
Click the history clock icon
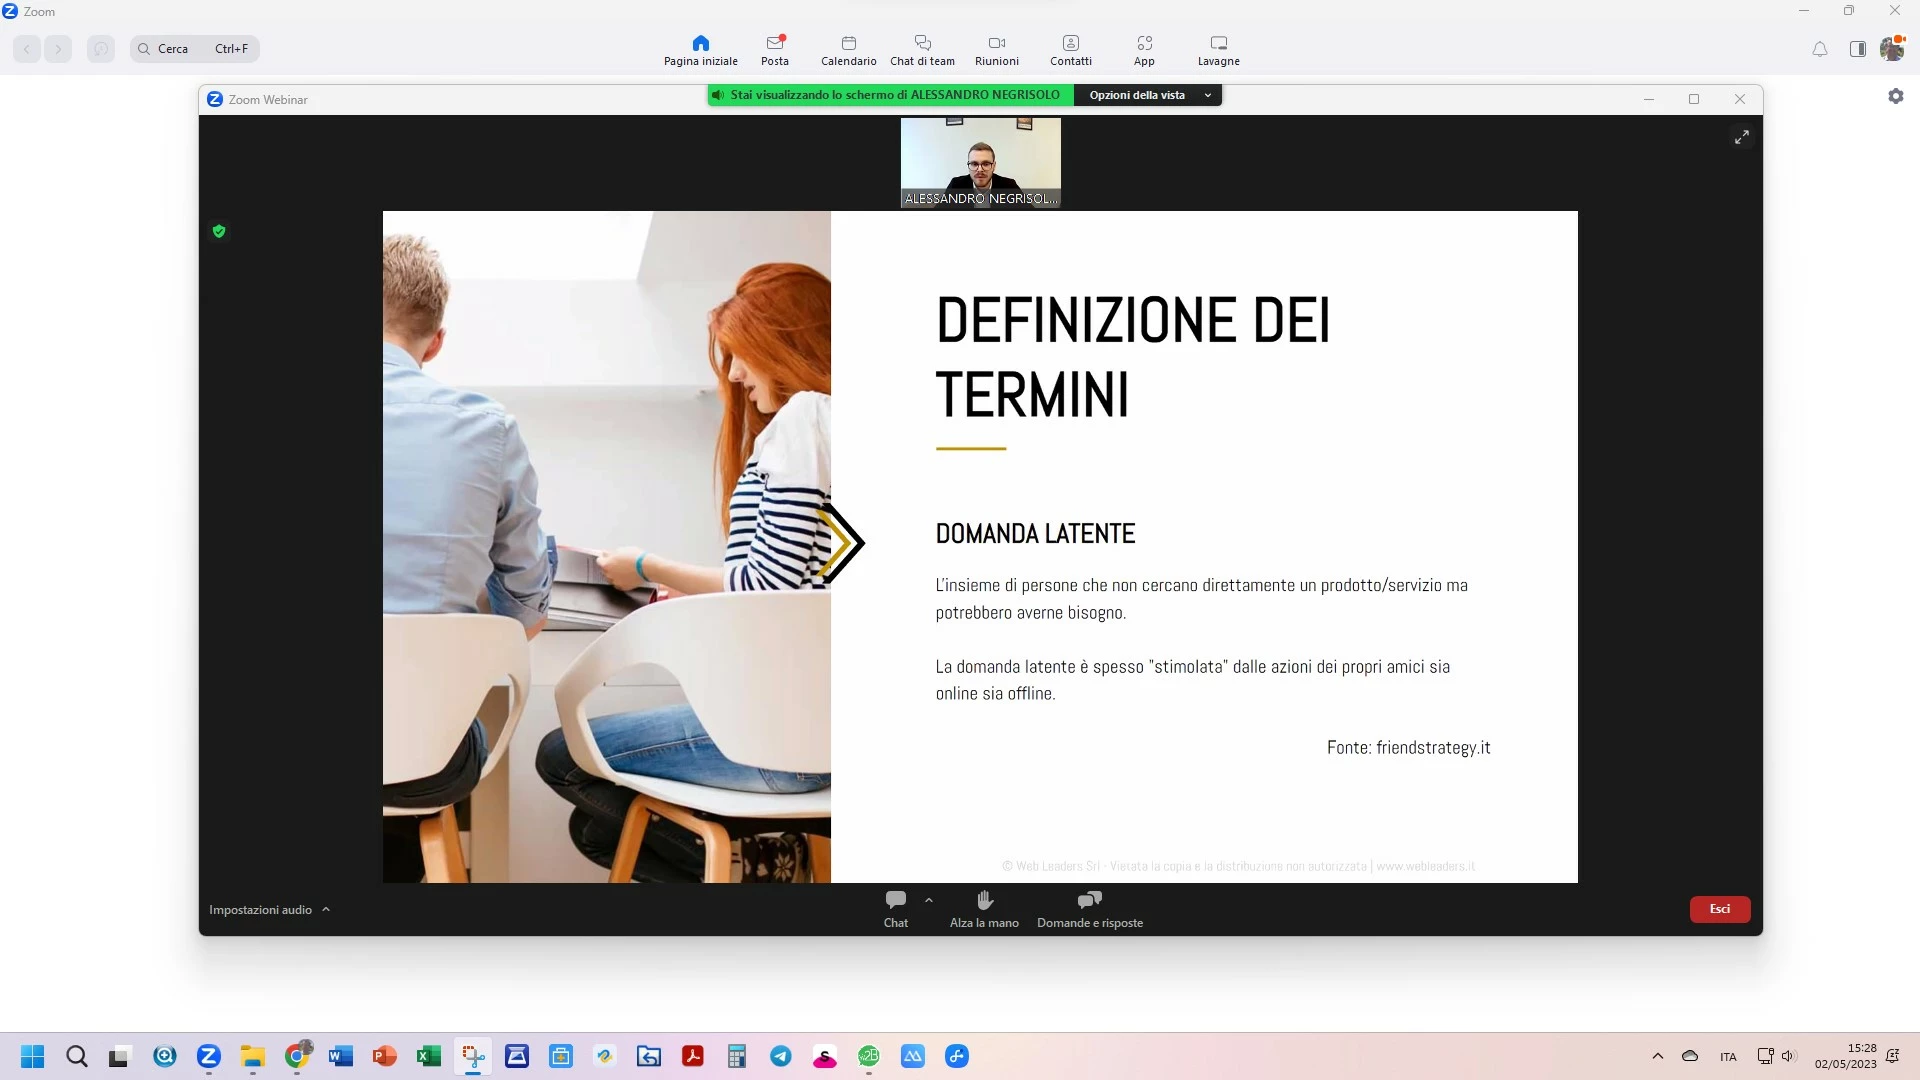point(100,48)
